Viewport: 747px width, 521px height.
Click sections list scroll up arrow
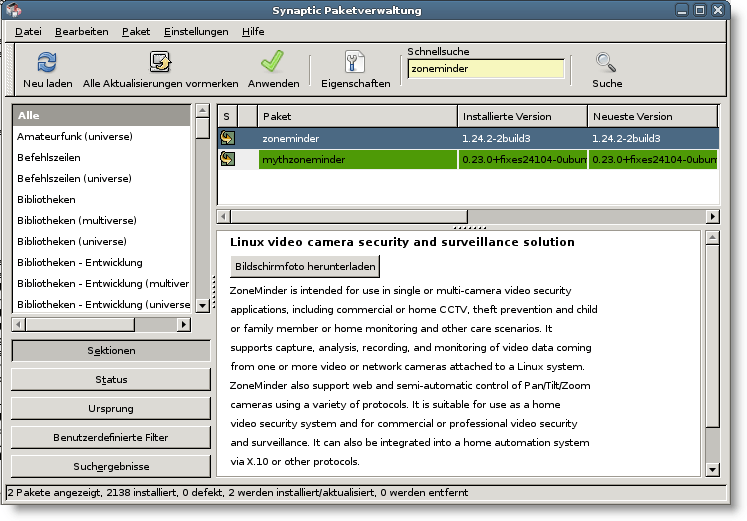pyautogui.click(x=202, y=110)
